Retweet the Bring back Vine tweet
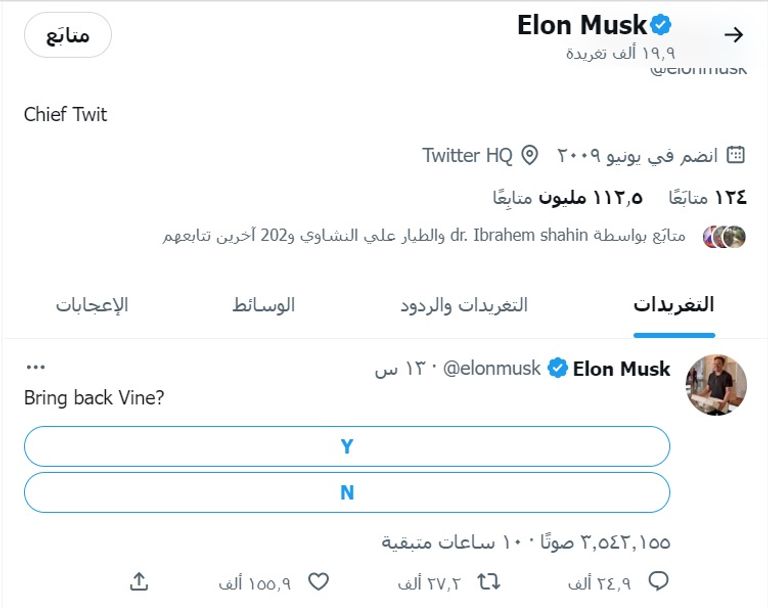768x608 pixels. (x=489, y=581)
